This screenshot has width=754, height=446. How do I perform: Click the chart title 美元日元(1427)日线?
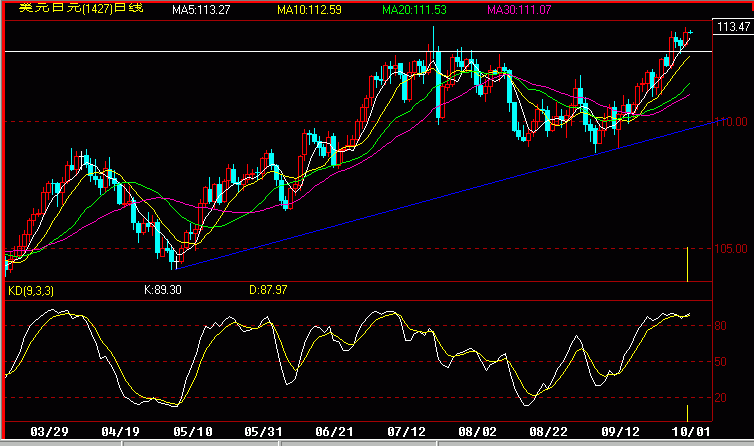click(x=81, y=8)
